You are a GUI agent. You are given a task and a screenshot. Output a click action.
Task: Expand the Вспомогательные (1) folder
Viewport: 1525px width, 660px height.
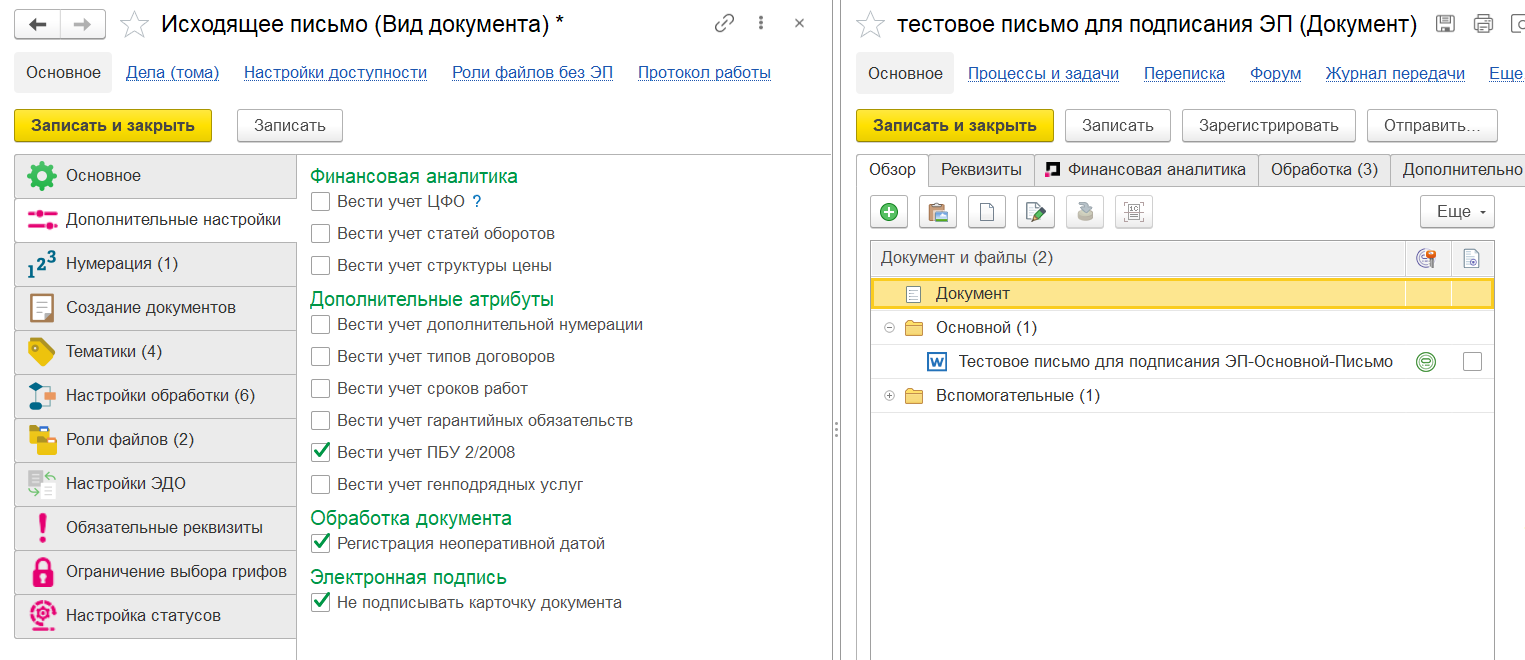[x=889, y=396]
